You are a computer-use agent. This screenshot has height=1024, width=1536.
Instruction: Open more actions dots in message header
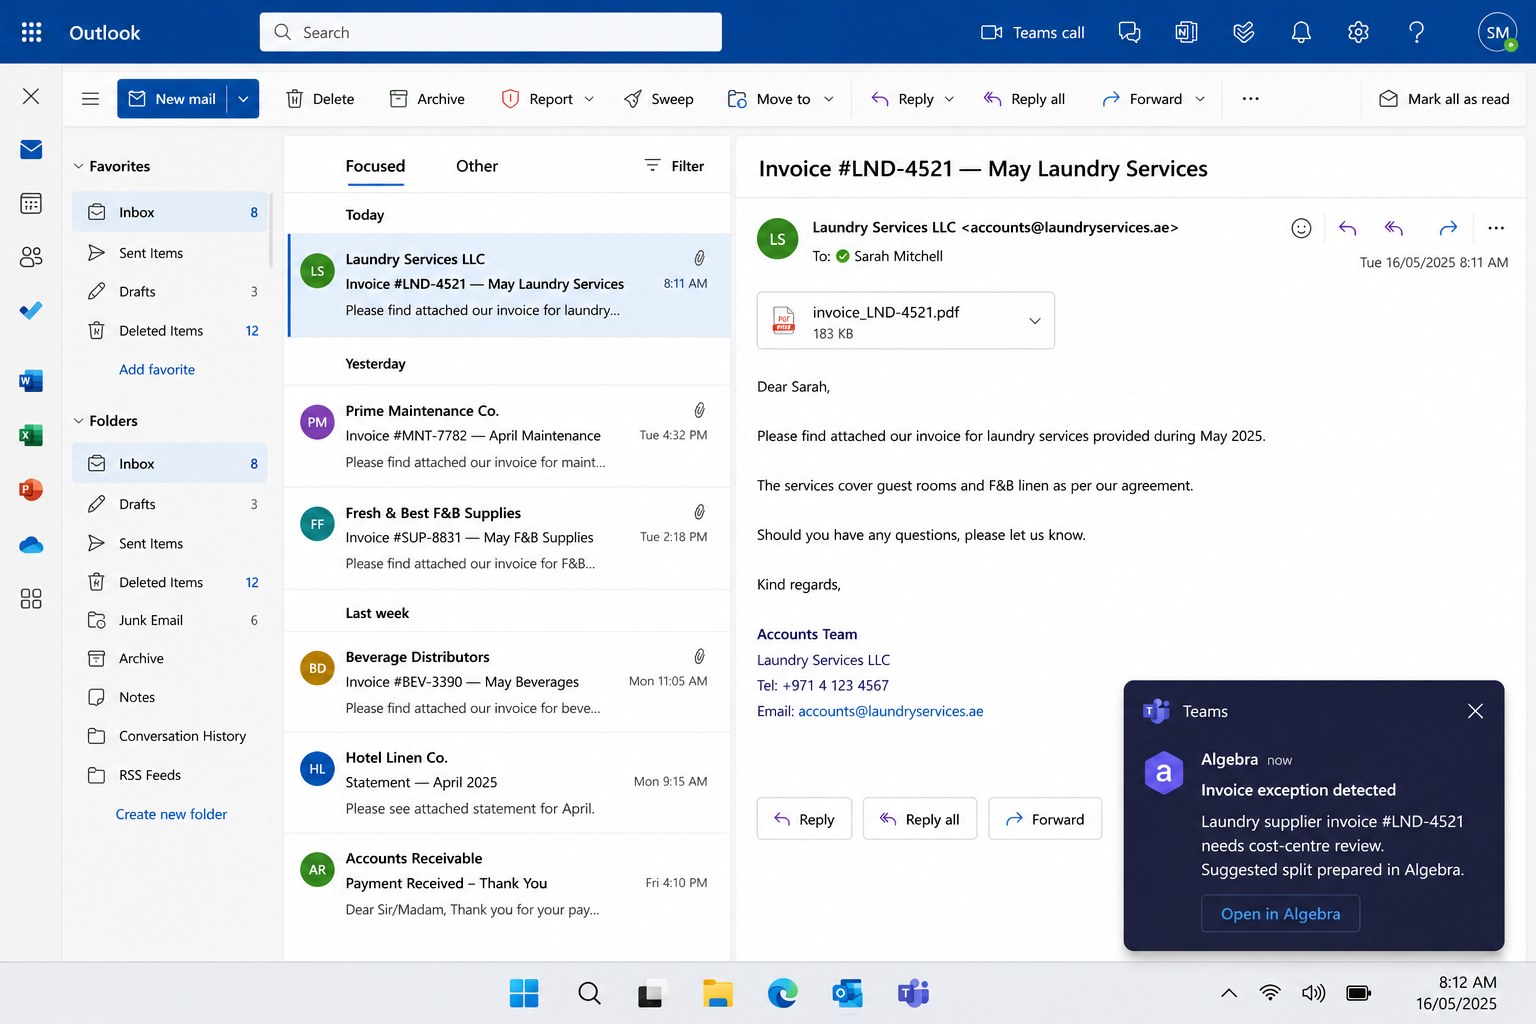point(1496,228)
